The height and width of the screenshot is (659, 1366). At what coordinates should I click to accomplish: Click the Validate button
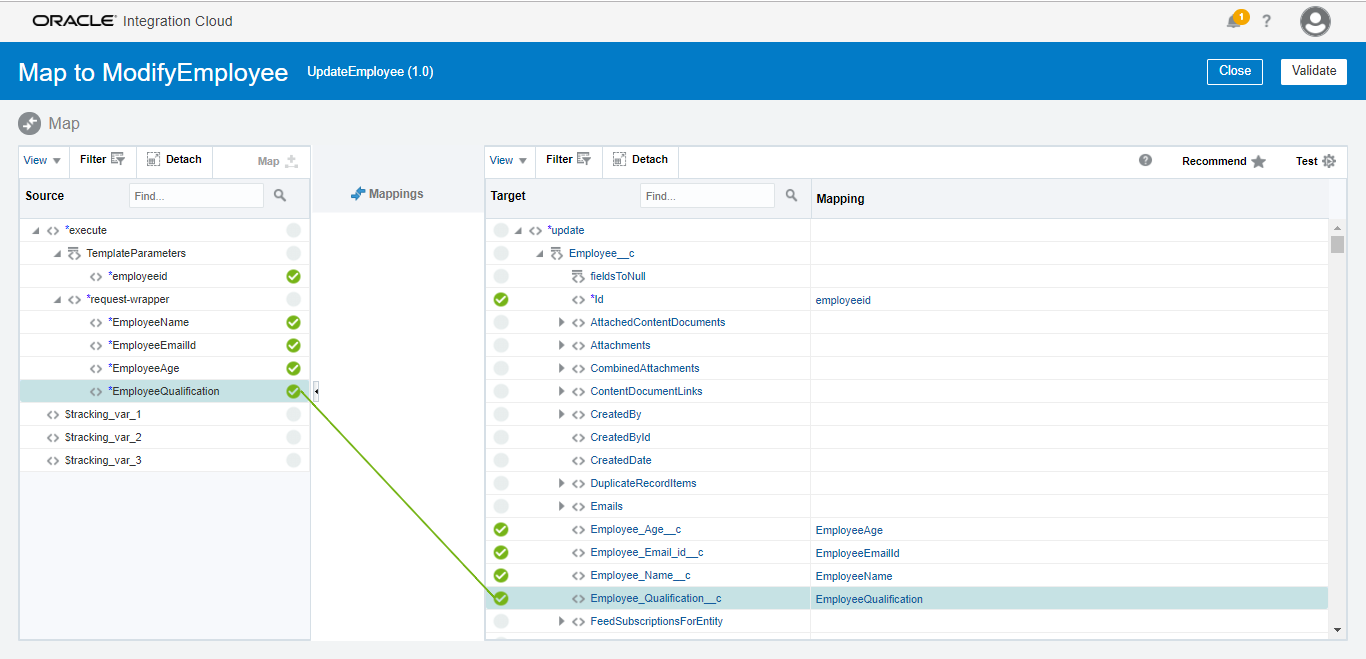pos(1314,71)
